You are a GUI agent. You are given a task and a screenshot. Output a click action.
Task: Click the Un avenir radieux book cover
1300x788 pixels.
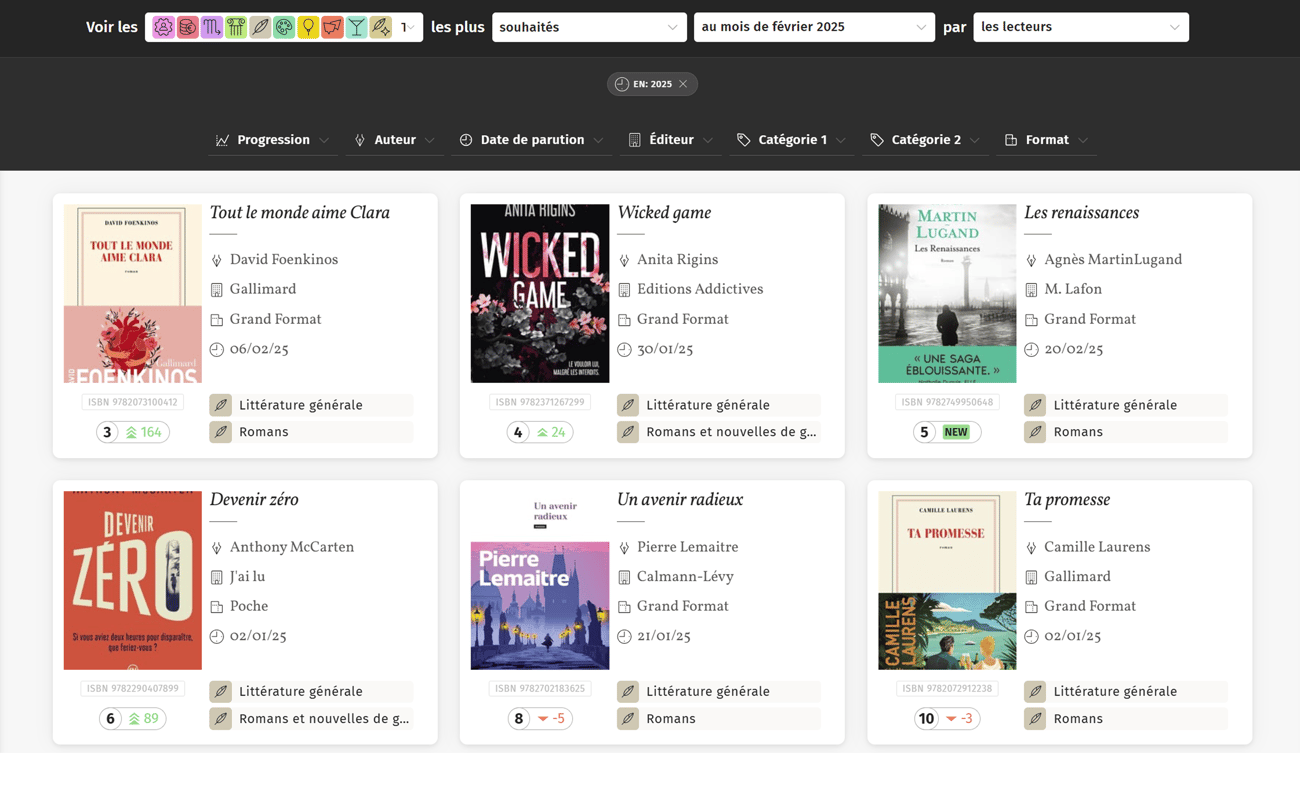click(540, 580)
